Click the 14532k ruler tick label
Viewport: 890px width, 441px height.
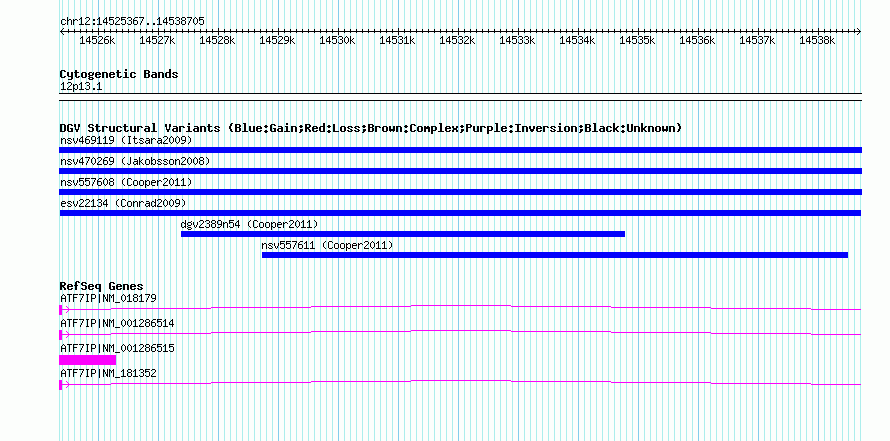tap(457, 40)
